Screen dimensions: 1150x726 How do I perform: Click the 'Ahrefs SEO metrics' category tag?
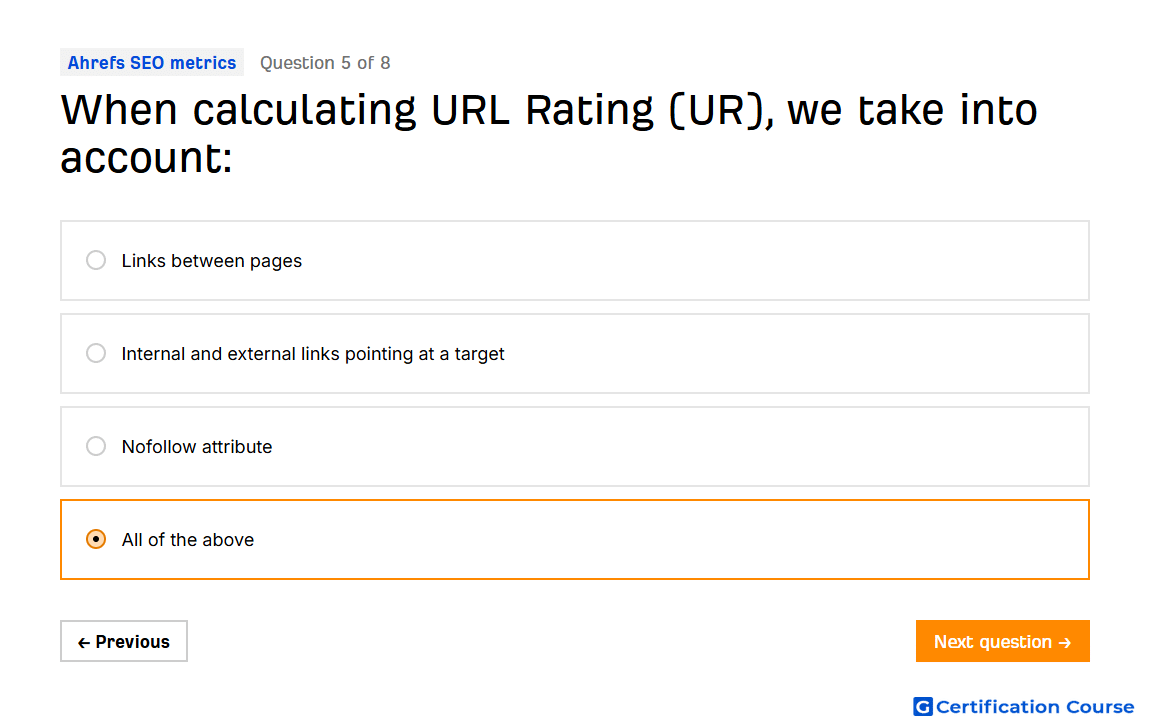[152, 63]
